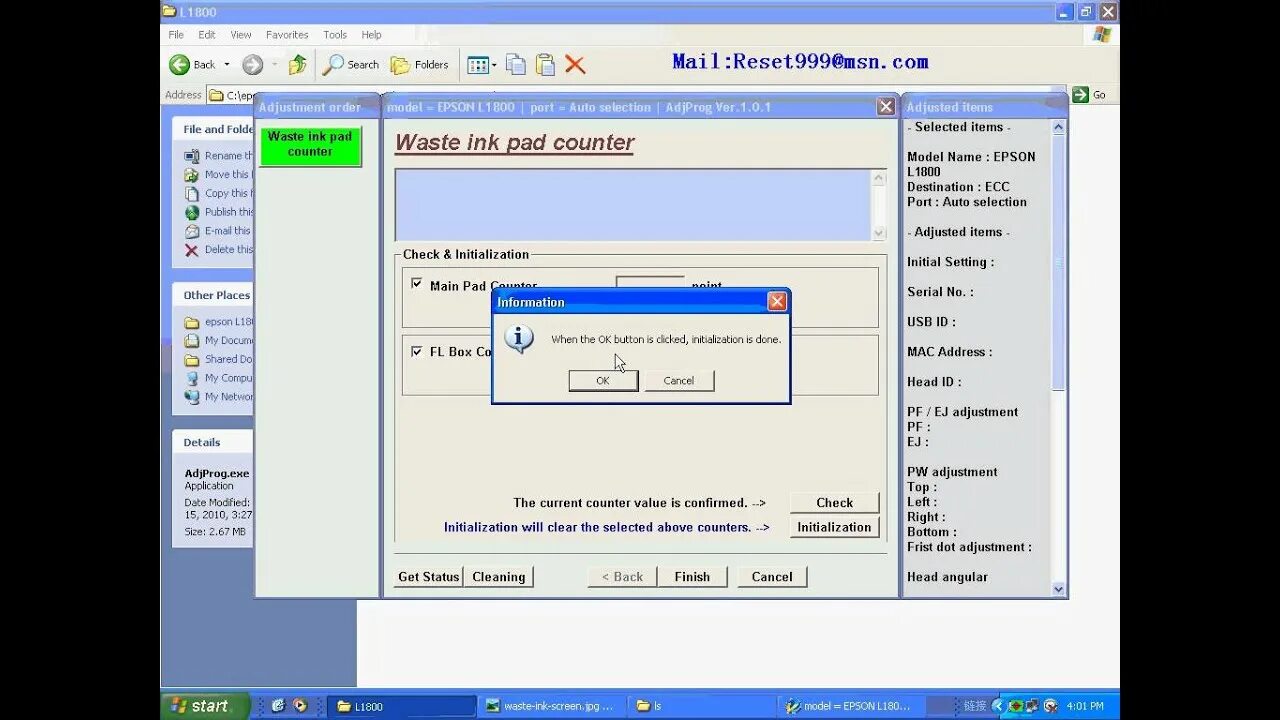Image resolution: width=1280 pixels, height=720 pixels.
Task: Open the View menu
Action: [241, 35]
